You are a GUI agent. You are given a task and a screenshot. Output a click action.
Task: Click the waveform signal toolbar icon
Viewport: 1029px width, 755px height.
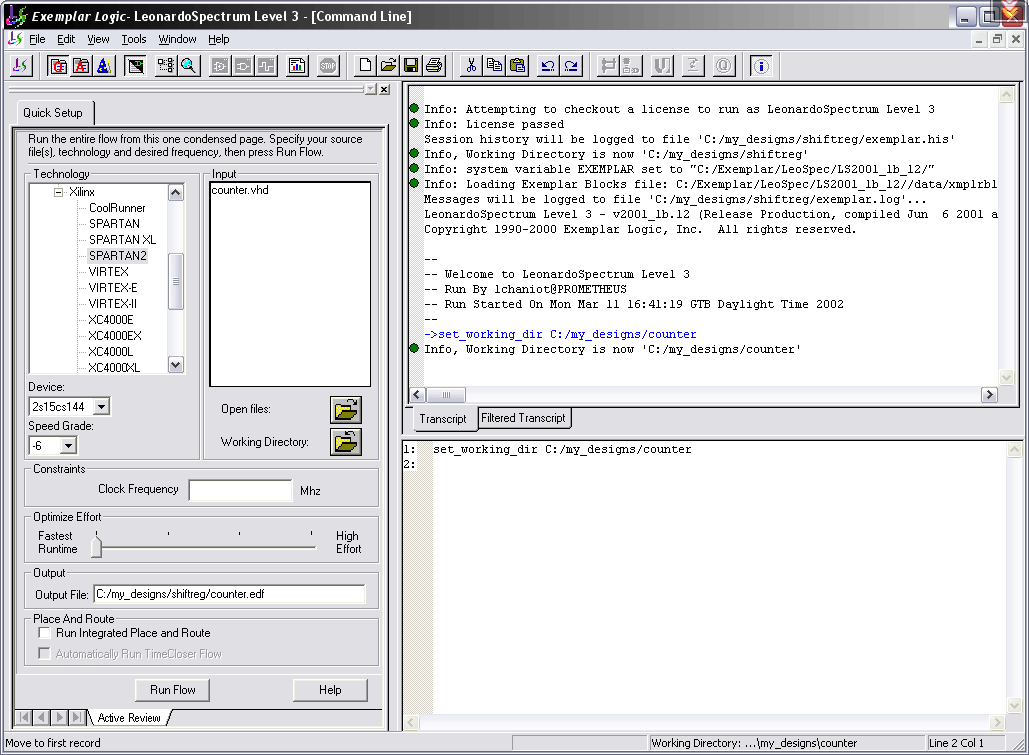(x=266, y=66)
